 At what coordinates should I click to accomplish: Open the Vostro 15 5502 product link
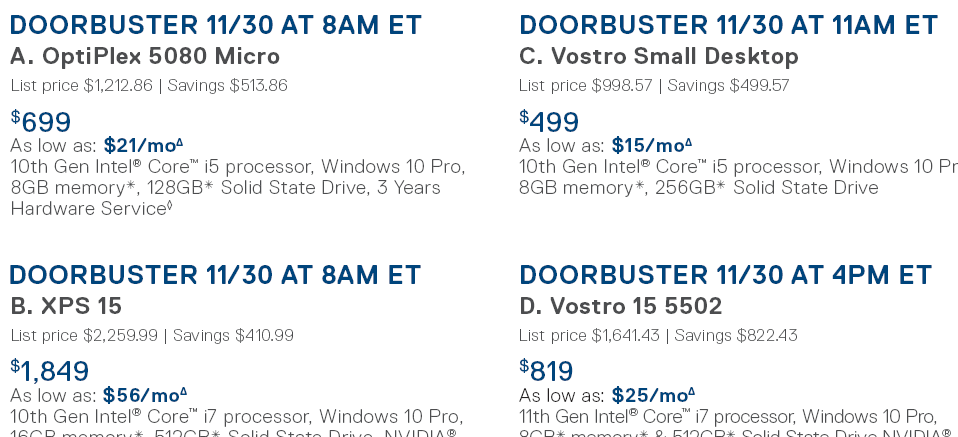point(620,307)
